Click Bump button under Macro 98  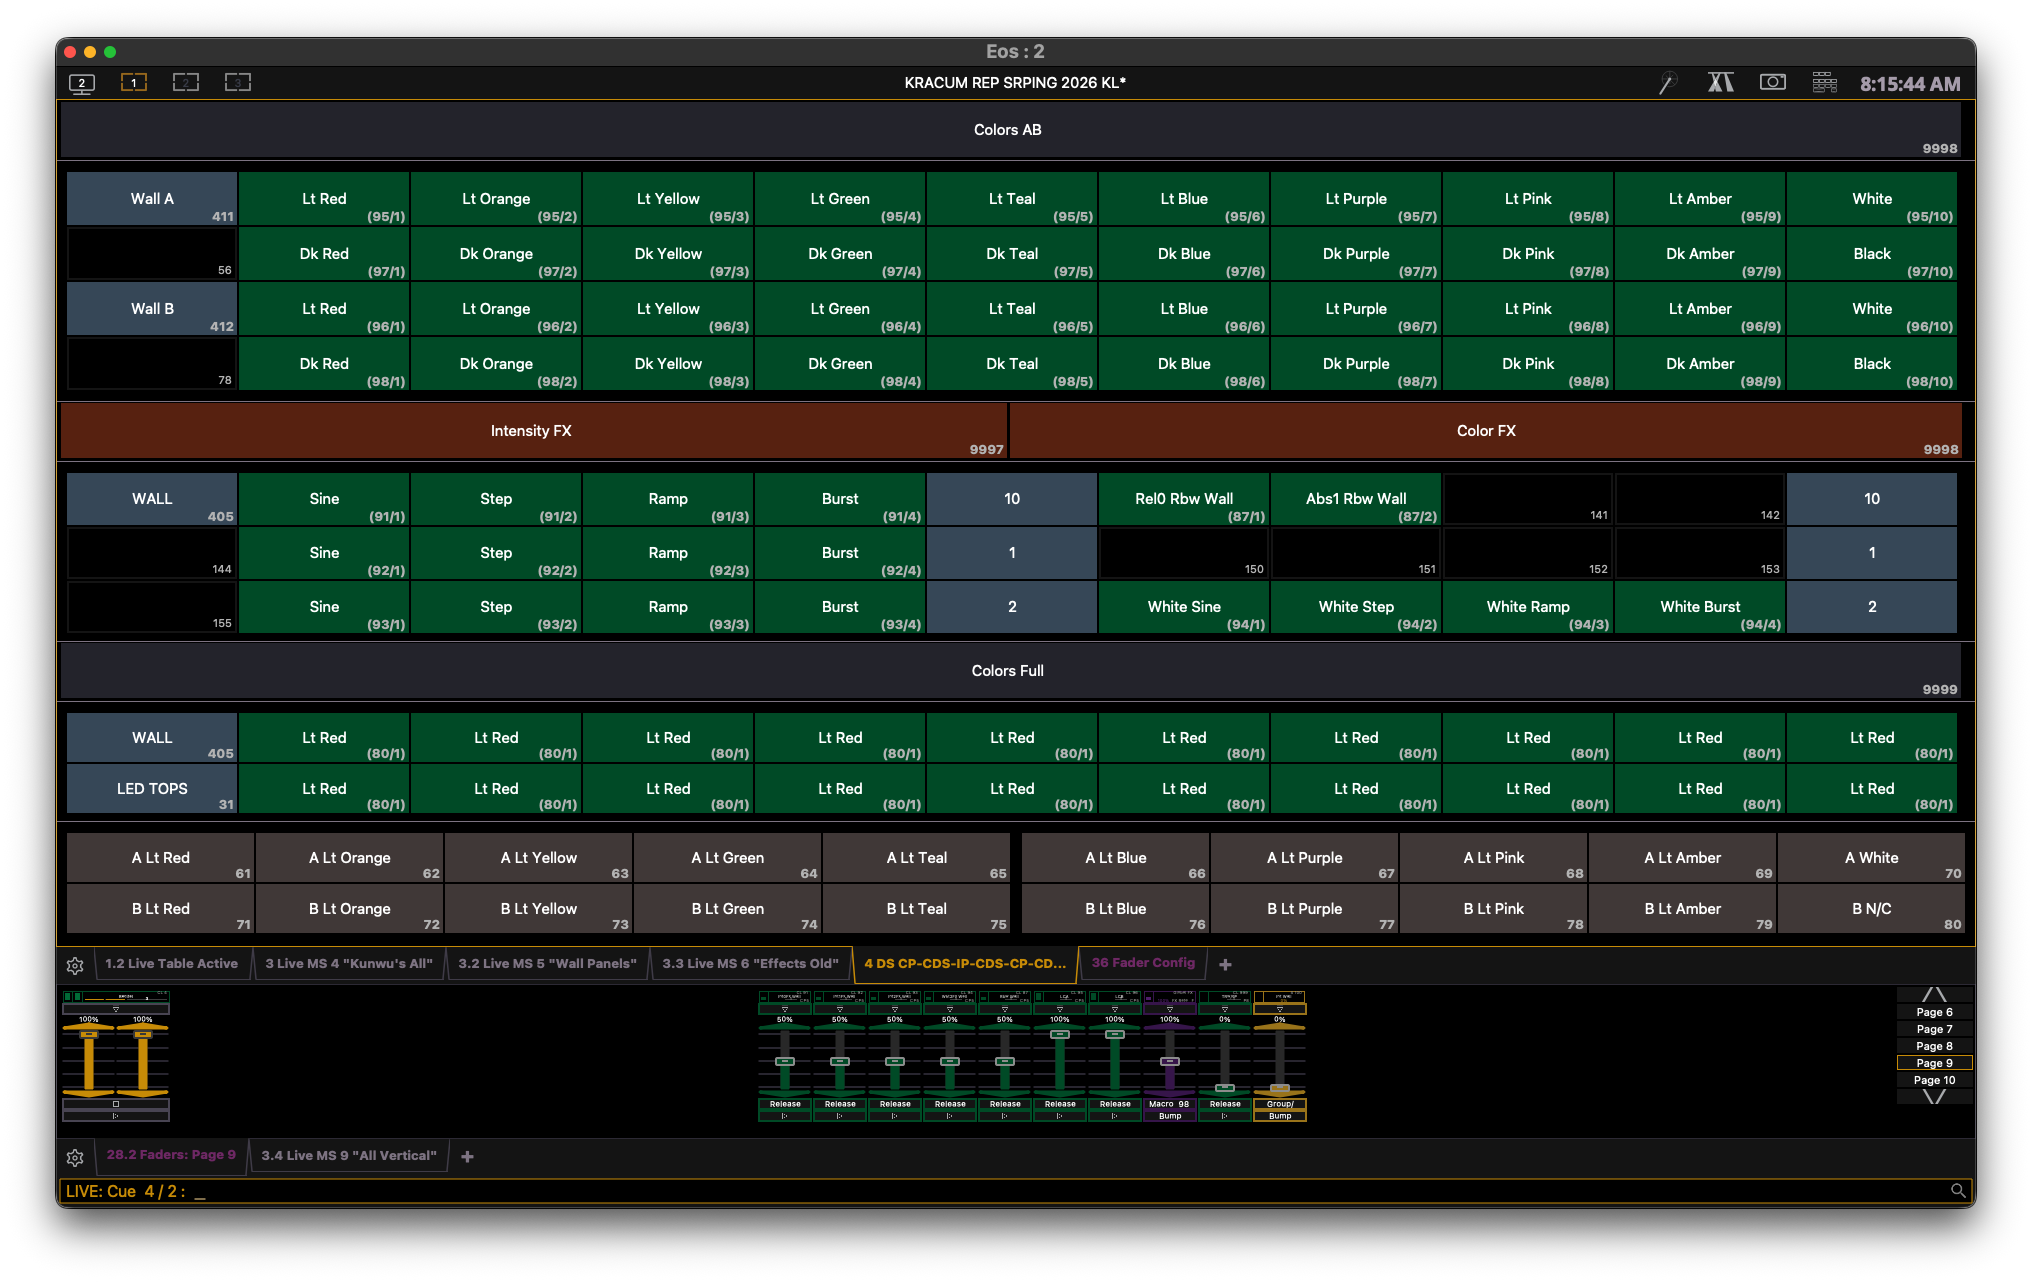click(x=1170, y=1116)
